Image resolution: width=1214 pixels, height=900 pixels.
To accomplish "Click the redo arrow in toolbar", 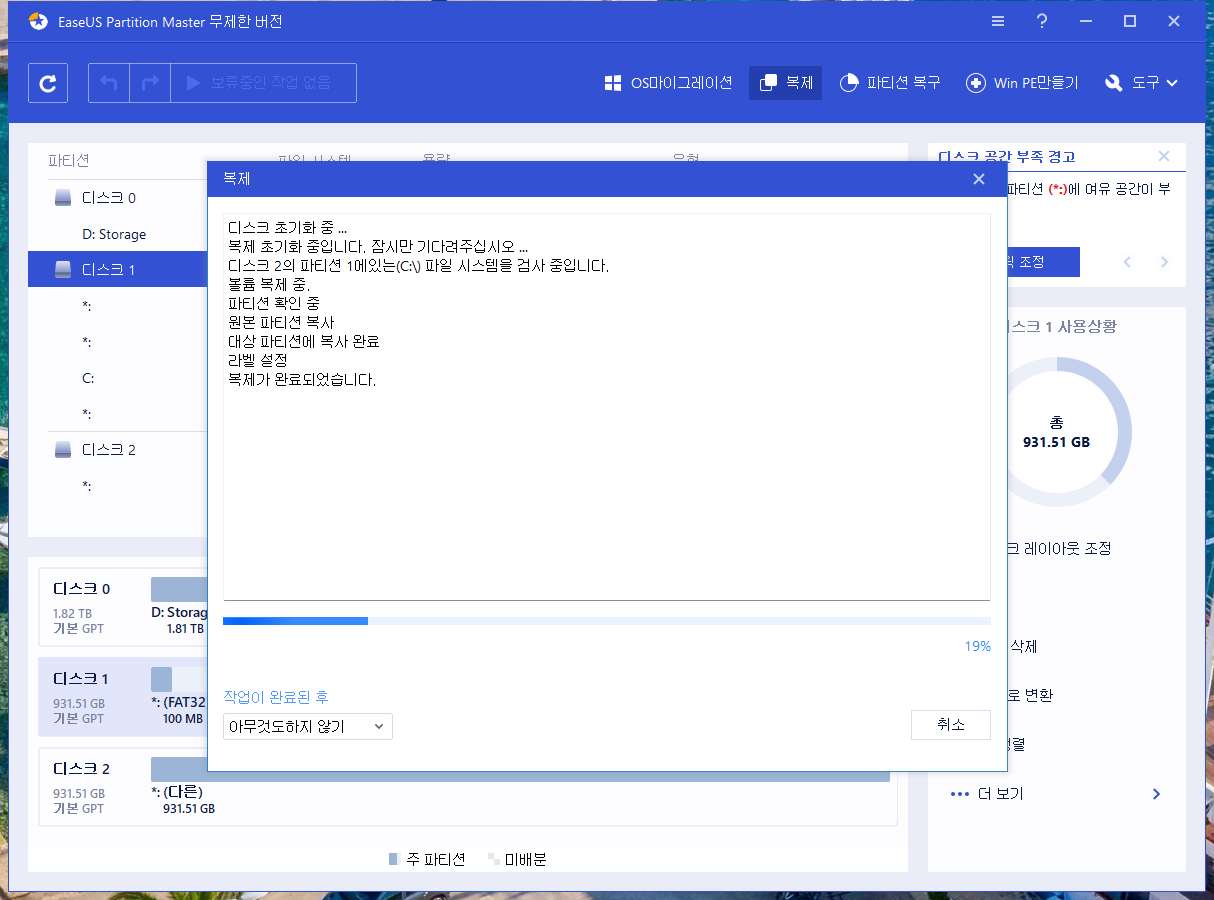I will pos(150,83).
